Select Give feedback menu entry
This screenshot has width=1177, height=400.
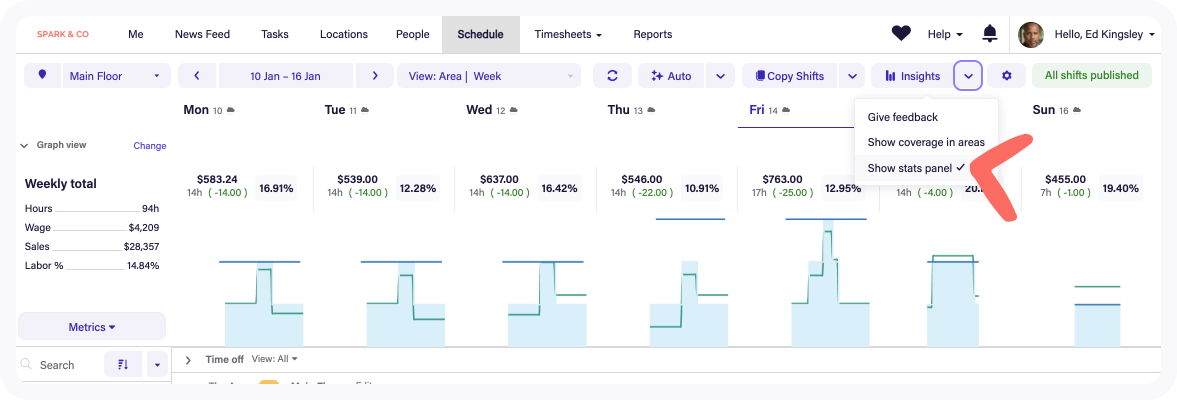coord(902,117)
